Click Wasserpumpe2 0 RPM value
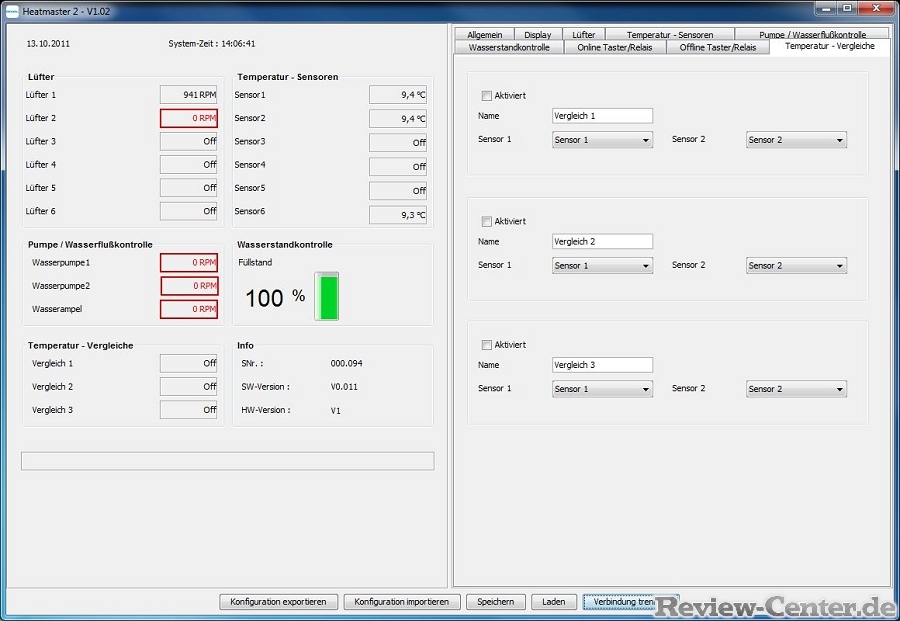 tap(189, 286)
